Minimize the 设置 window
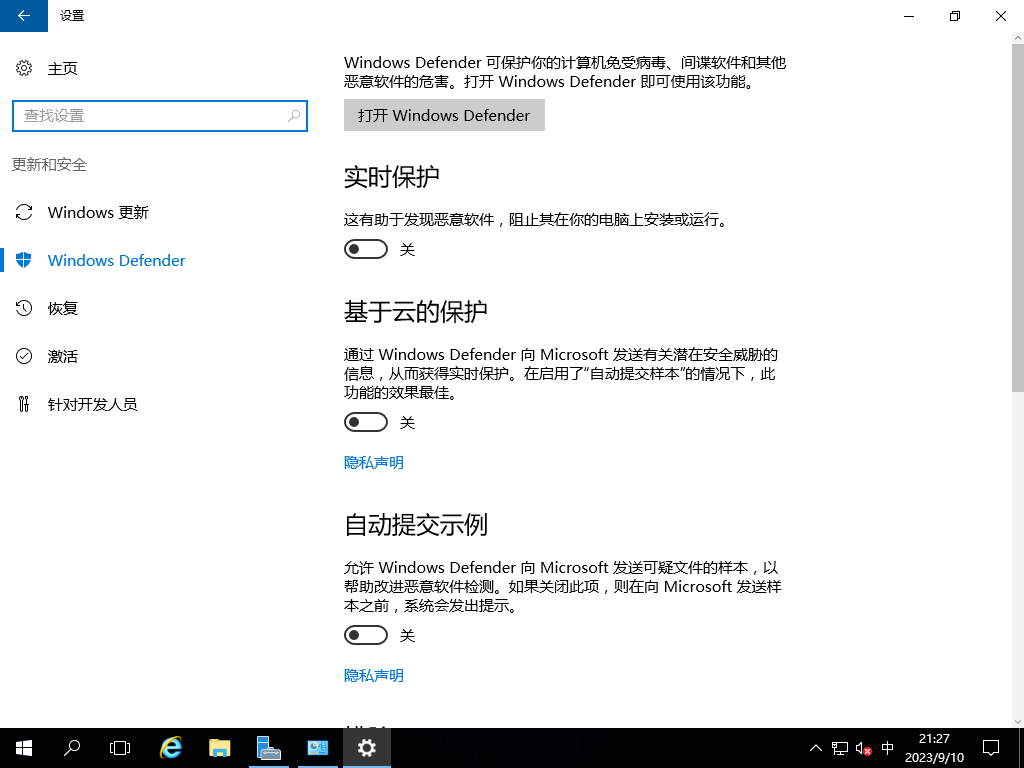The width and height of the screenshot is (1024, 768). coord(908,16)
